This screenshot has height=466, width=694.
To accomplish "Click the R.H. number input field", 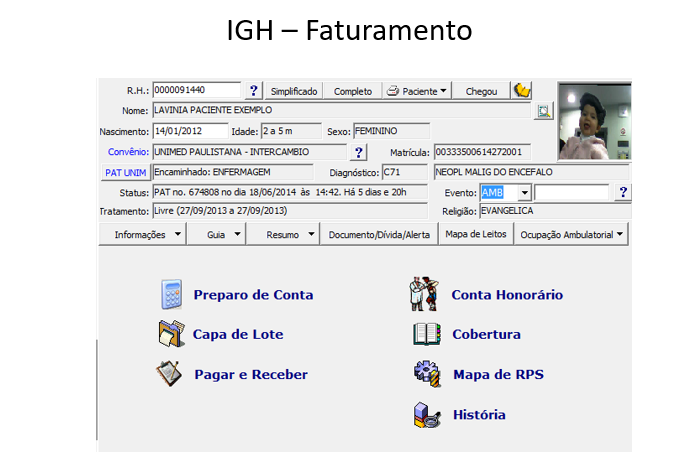I will coord(197,90).
